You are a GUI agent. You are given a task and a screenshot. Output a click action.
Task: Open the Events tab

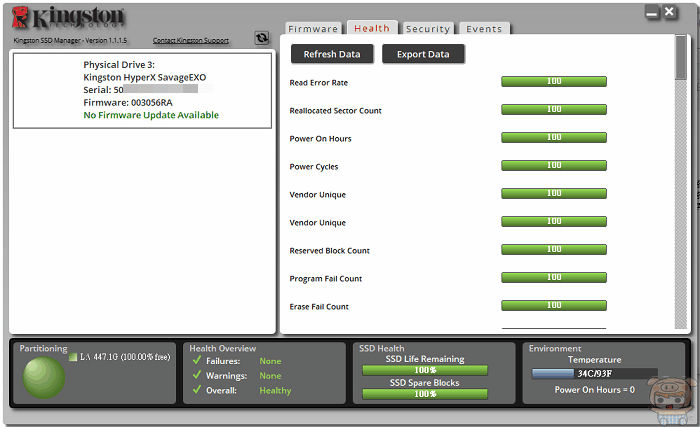[484, 29]
